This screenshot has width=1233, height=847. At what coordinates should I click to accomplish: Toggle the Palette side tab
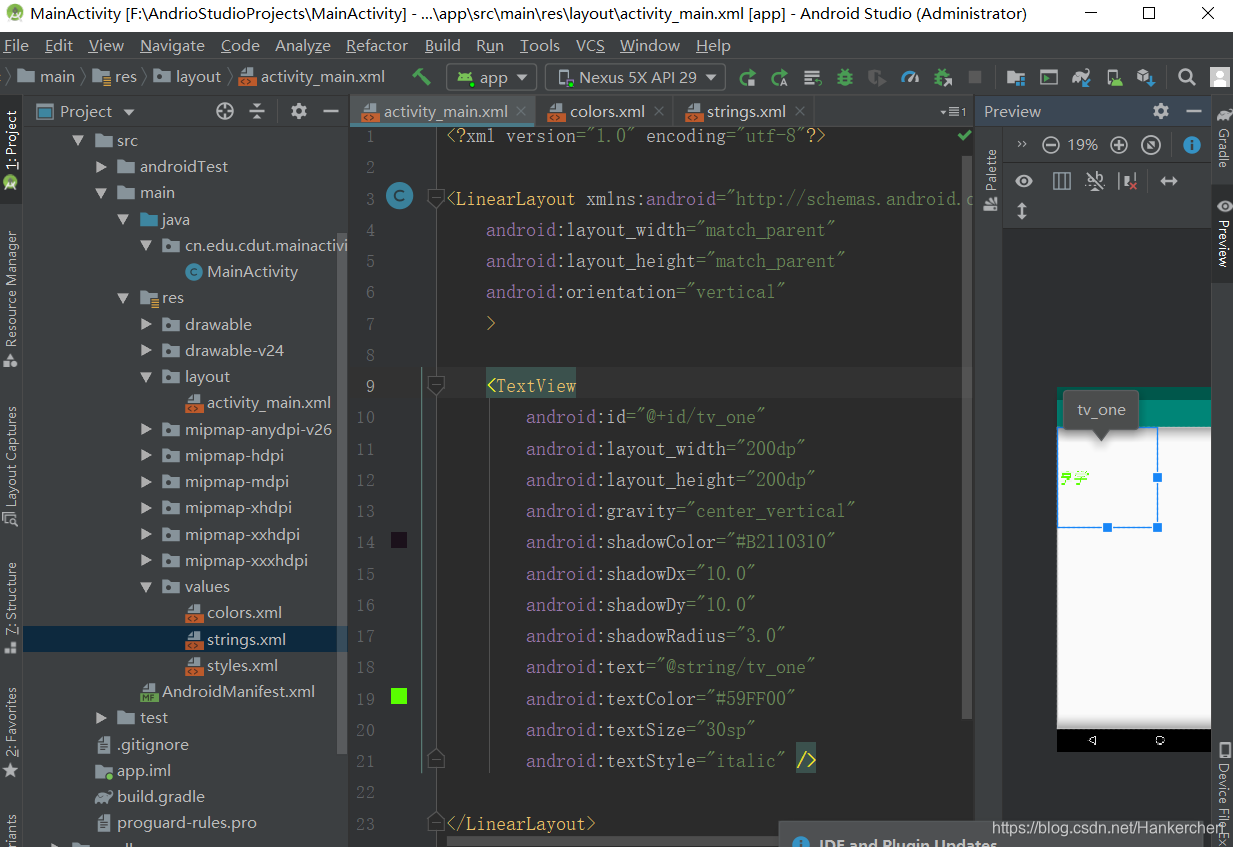click(991, 180)
